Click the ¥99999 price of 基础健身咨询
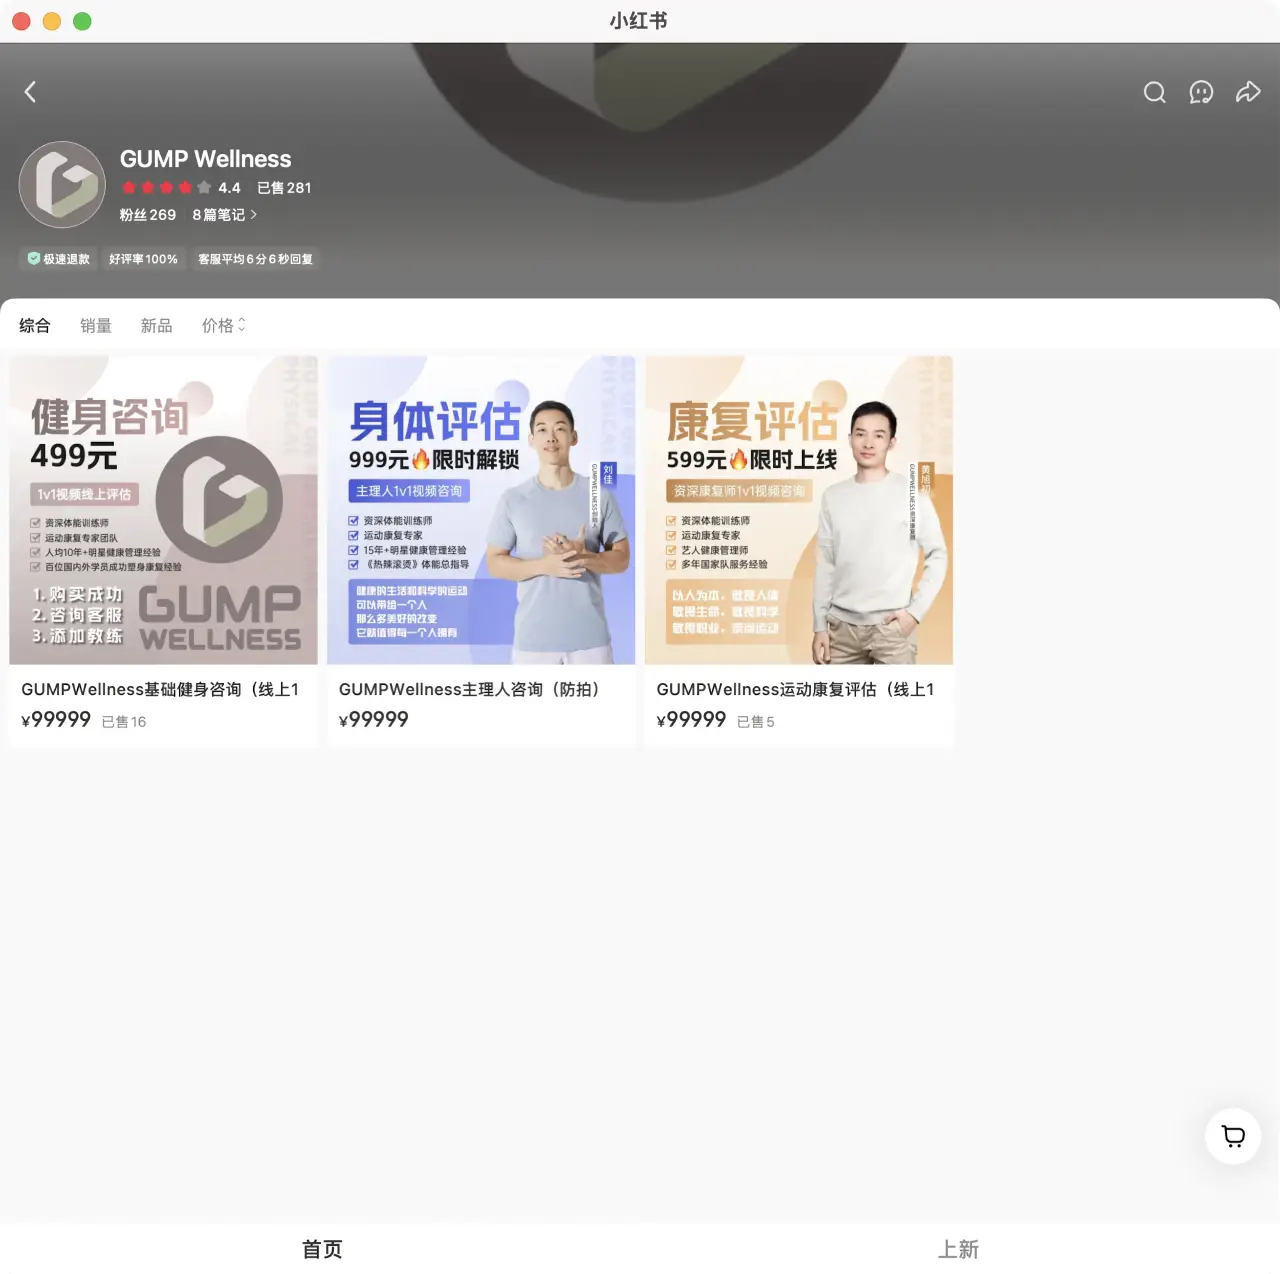The height and width of the screenshot is (1274, 1280). (56, 720)
